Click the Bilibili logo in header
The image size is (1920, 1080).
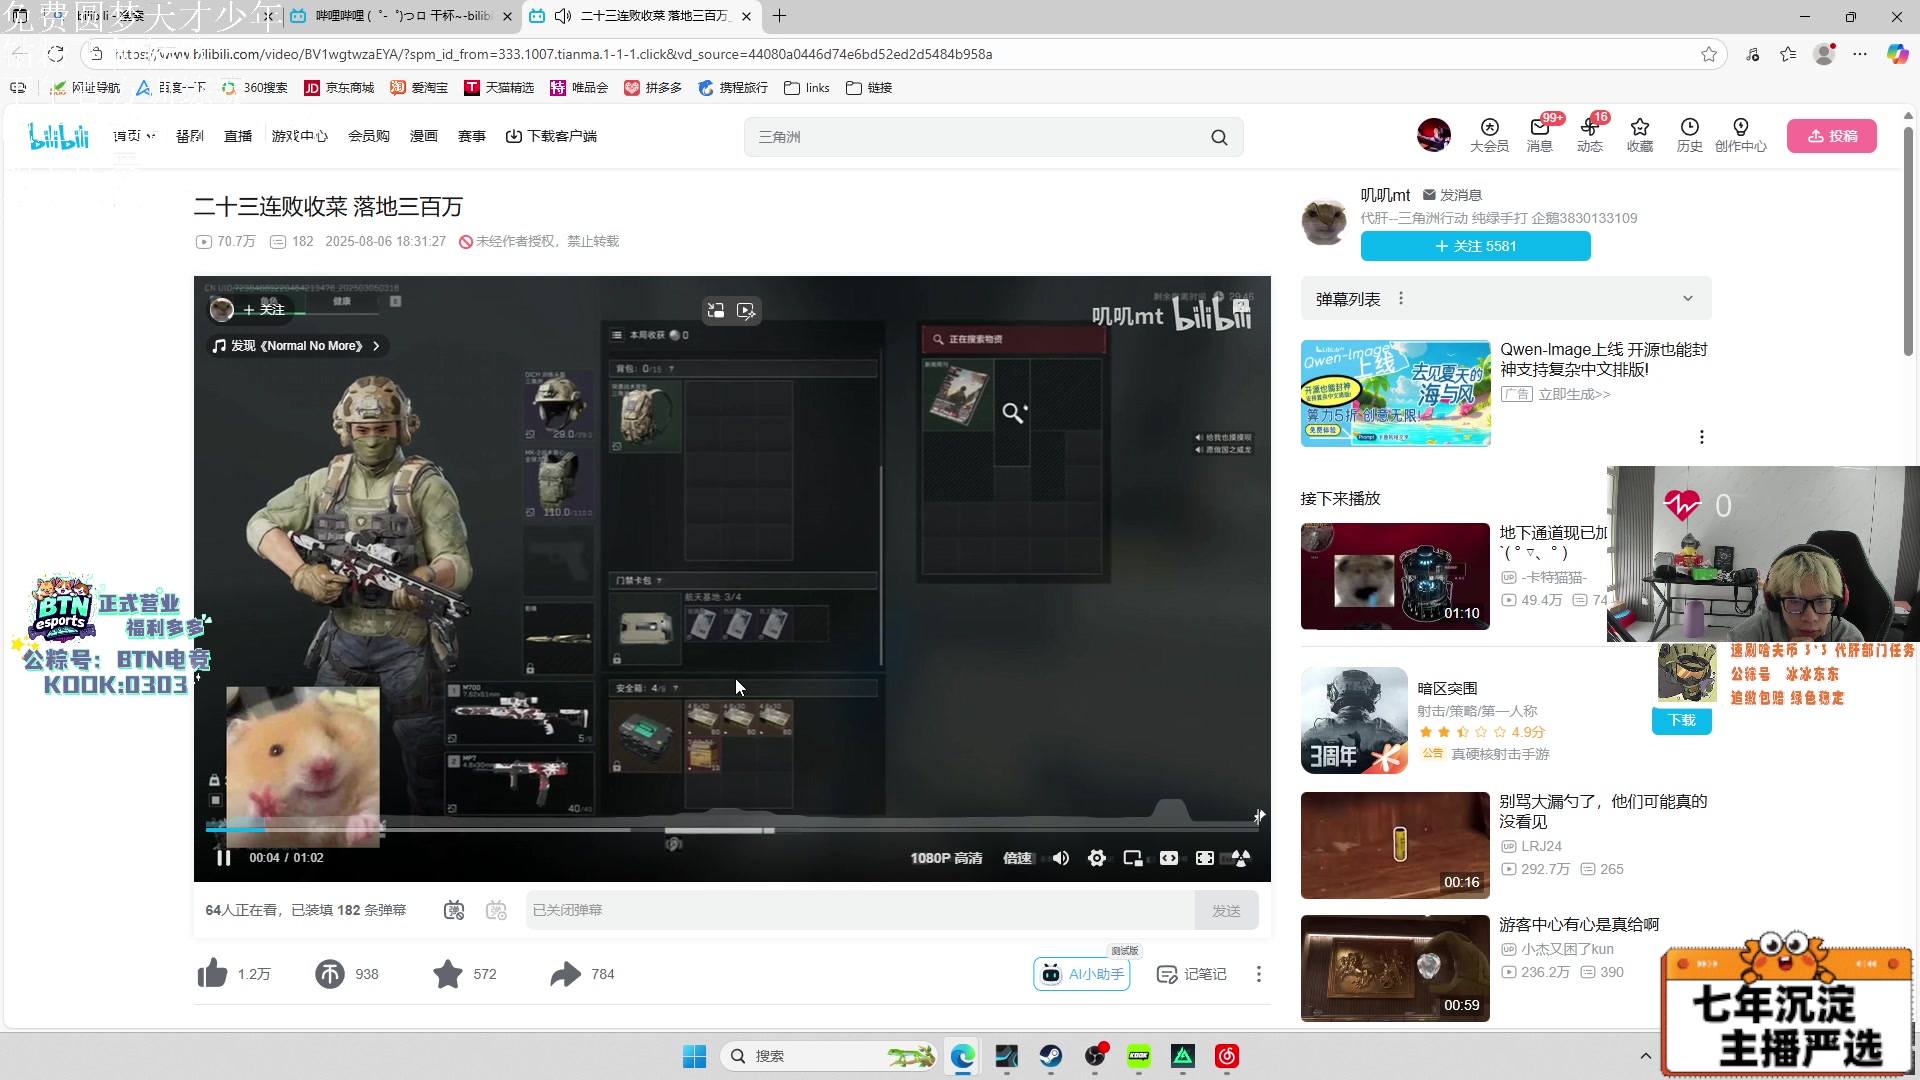coord(59,136)
